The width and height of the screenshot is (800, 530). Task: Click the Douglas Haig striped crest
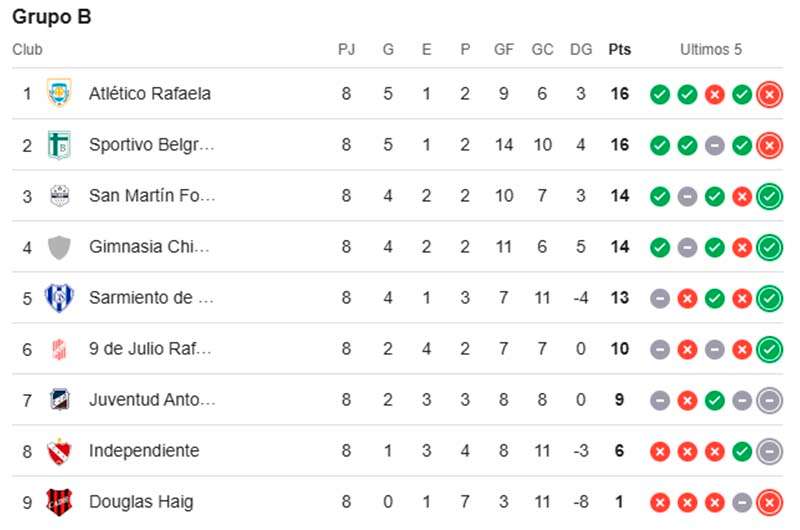tap(59, 502)
